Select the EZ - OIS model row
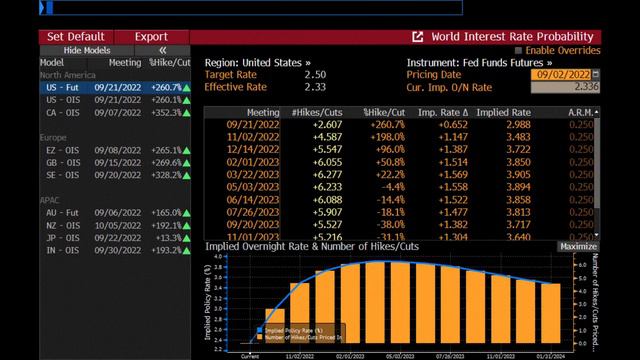This screenshot has height=360, width=640. pos(115,150)
